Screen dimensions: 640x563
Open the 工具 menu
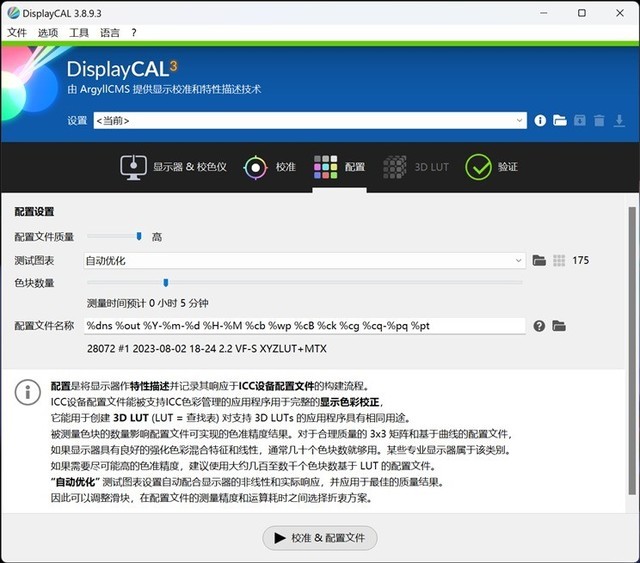[x=79, y=33]
